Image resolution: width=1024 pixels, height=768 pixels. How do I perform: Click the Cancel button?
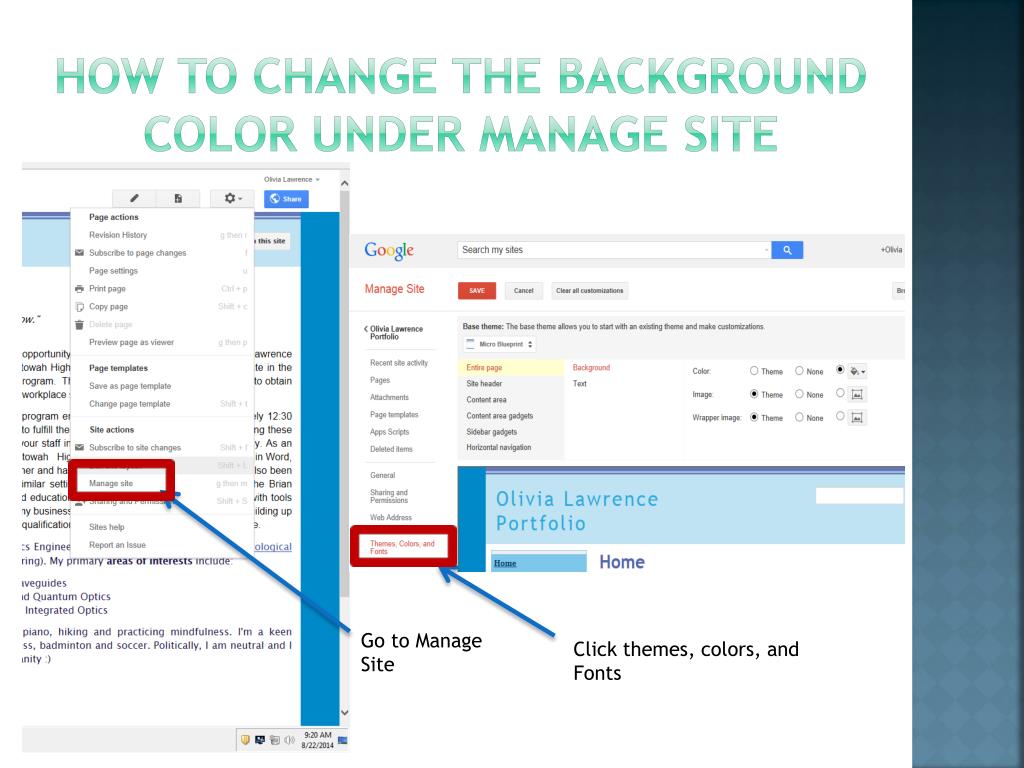point(524,291)
